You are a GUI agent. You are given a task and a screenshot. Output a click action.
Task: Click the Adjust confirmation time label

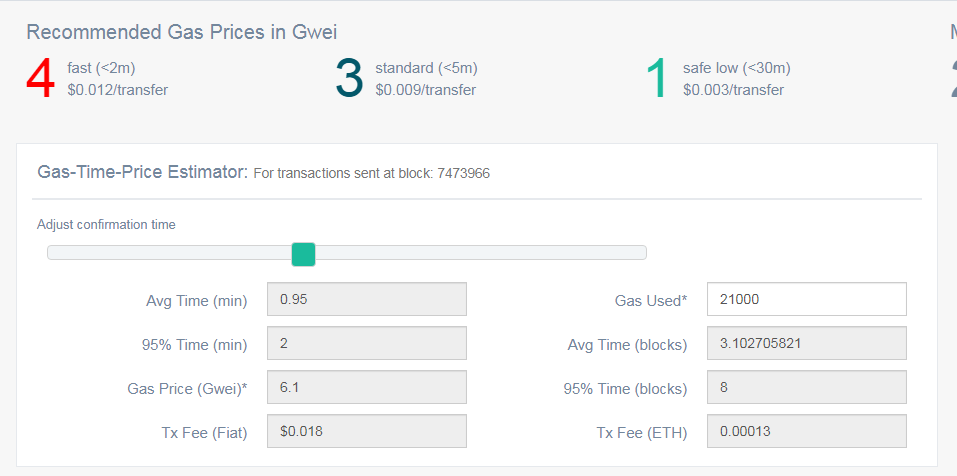coord(106,225)
